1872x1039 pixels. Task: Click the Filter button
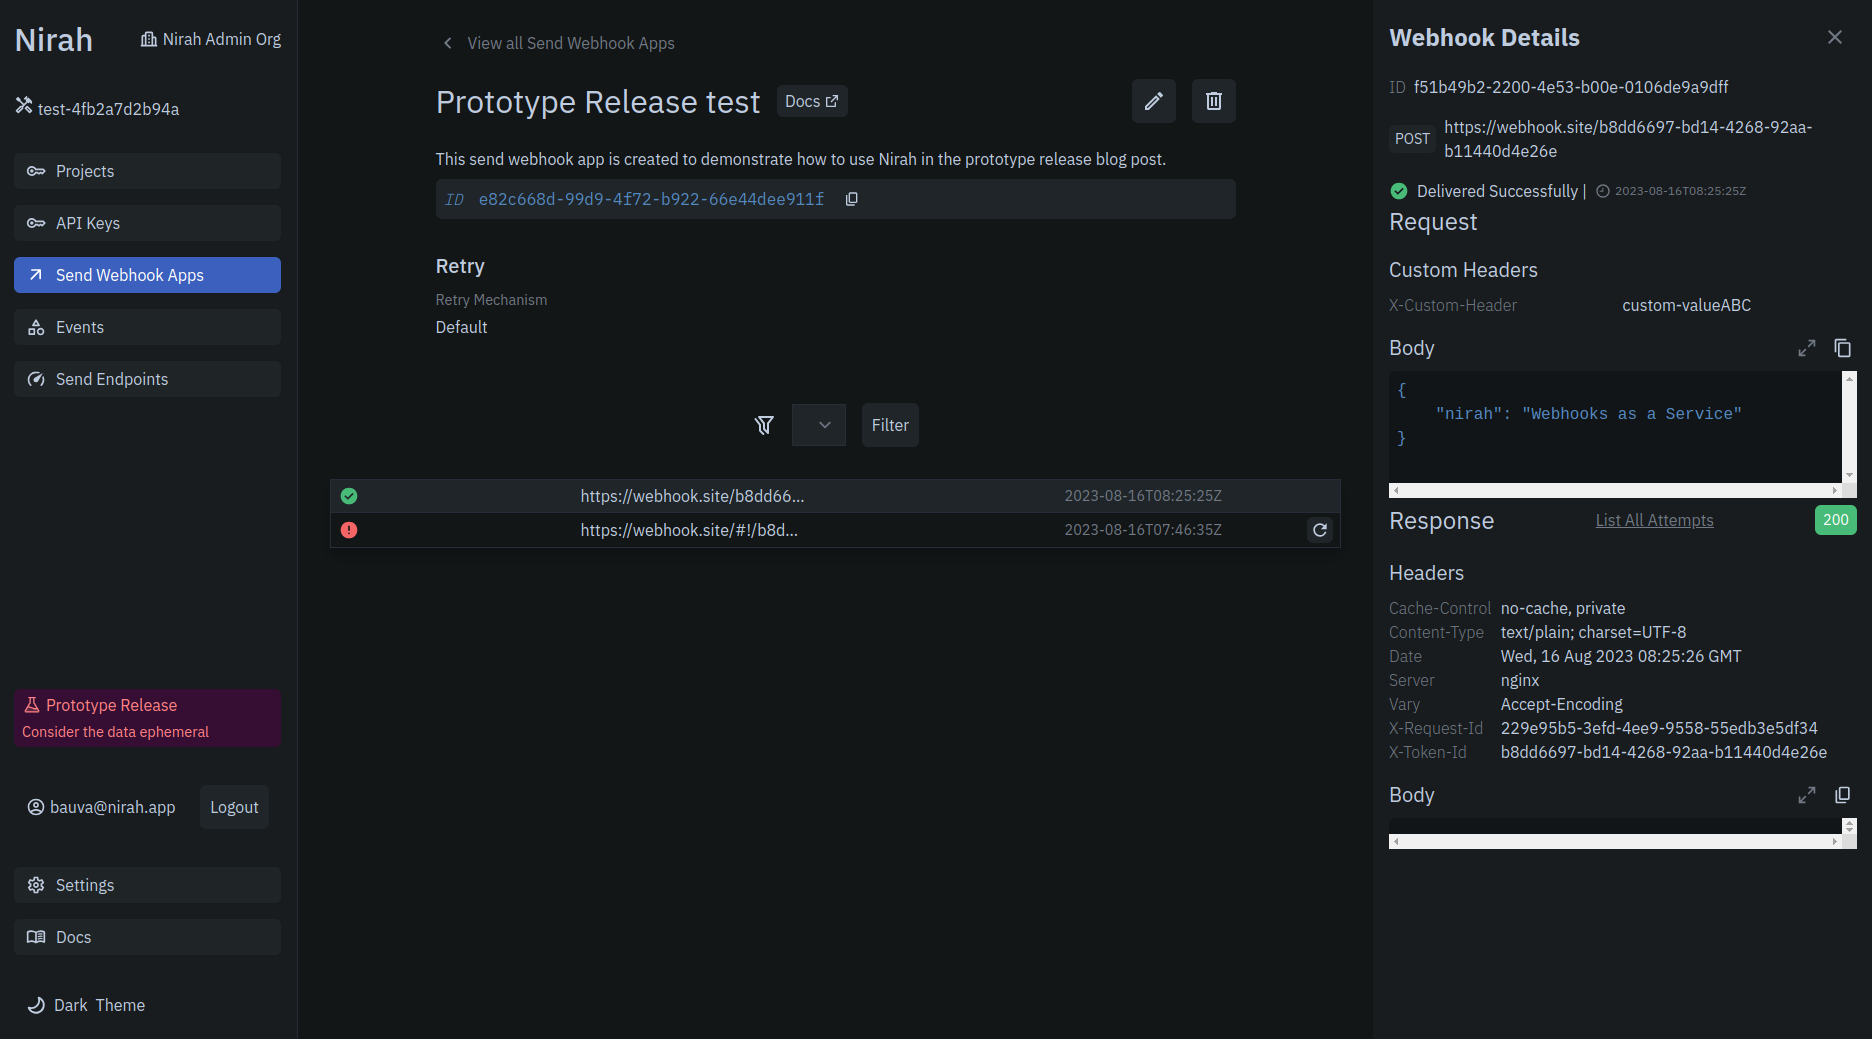coord(889,425)
